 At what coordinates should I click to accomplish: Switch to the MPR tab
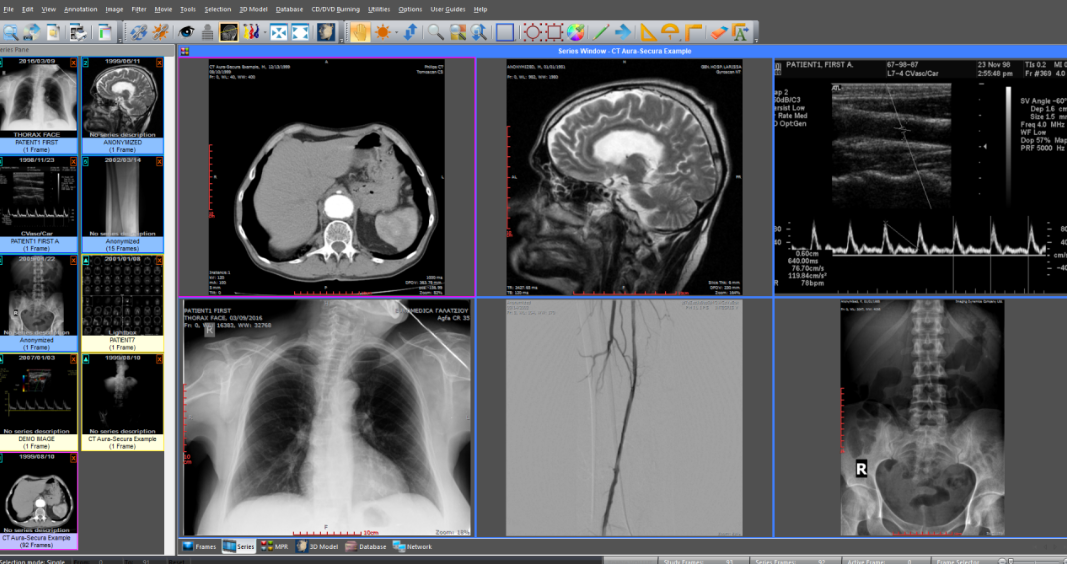275,546
